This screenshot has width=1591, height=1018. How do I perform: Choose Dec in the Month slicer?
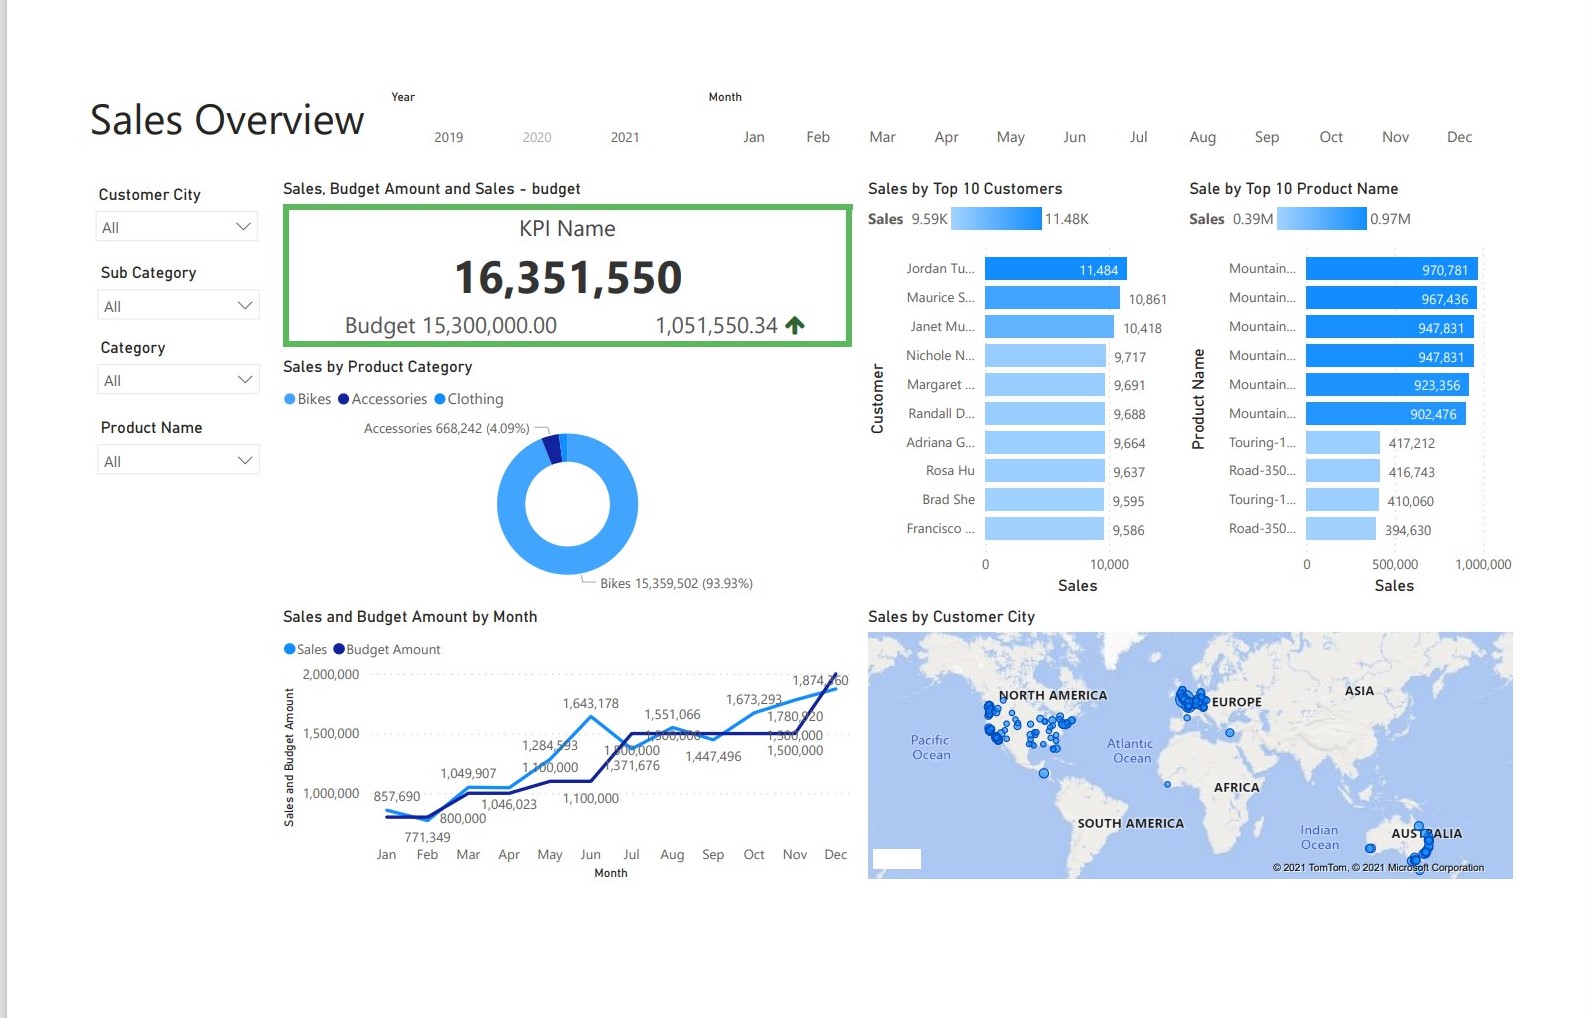1459,137
